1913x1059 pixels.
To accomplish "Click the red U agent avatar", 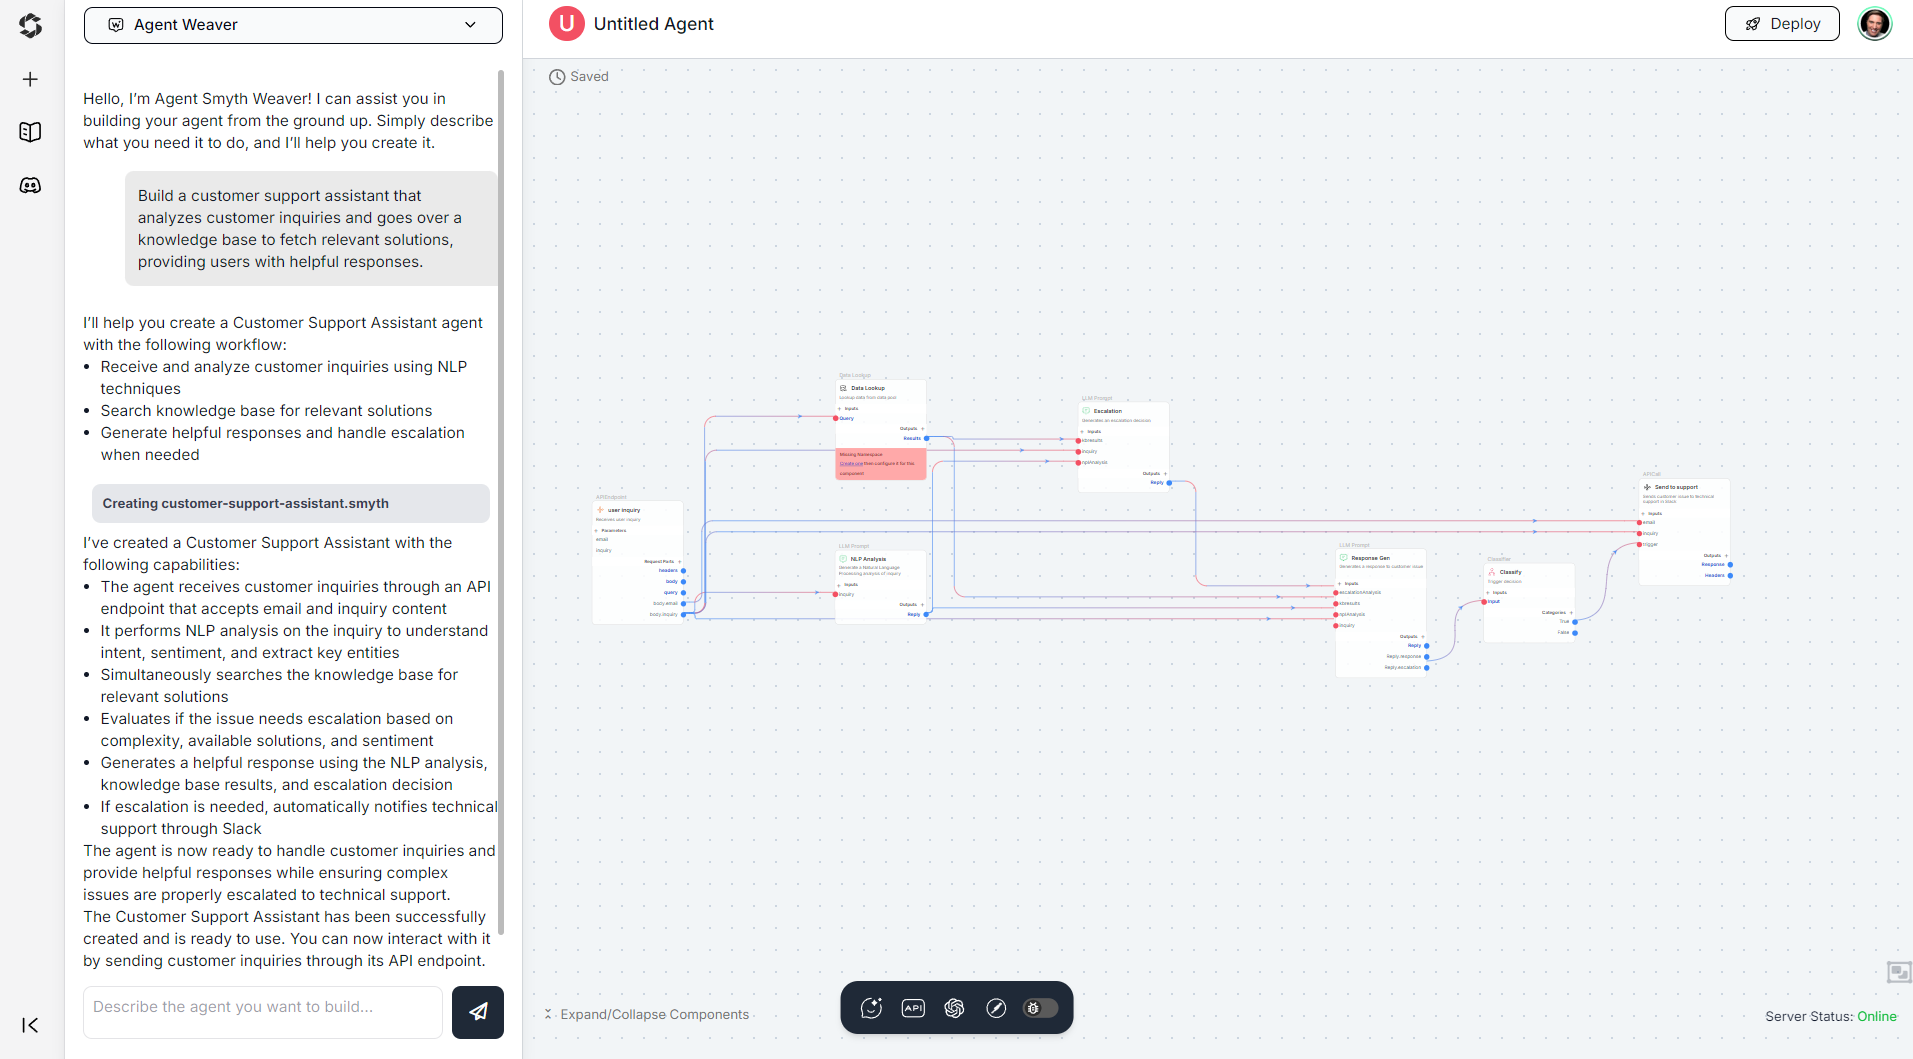I will coord(566,23).
